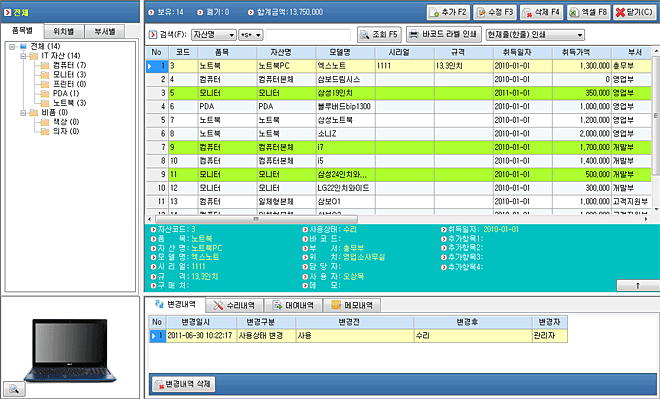Screen dimensions: 660x399
Task: Select the i5 model cell
Action: [x=345, y=161]
